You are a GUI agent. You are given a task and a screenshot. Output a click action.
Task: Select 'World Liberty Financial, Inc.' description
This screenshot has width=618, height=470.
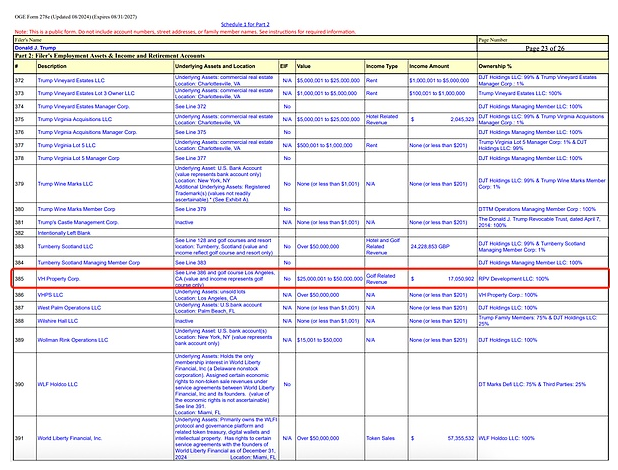70,438
